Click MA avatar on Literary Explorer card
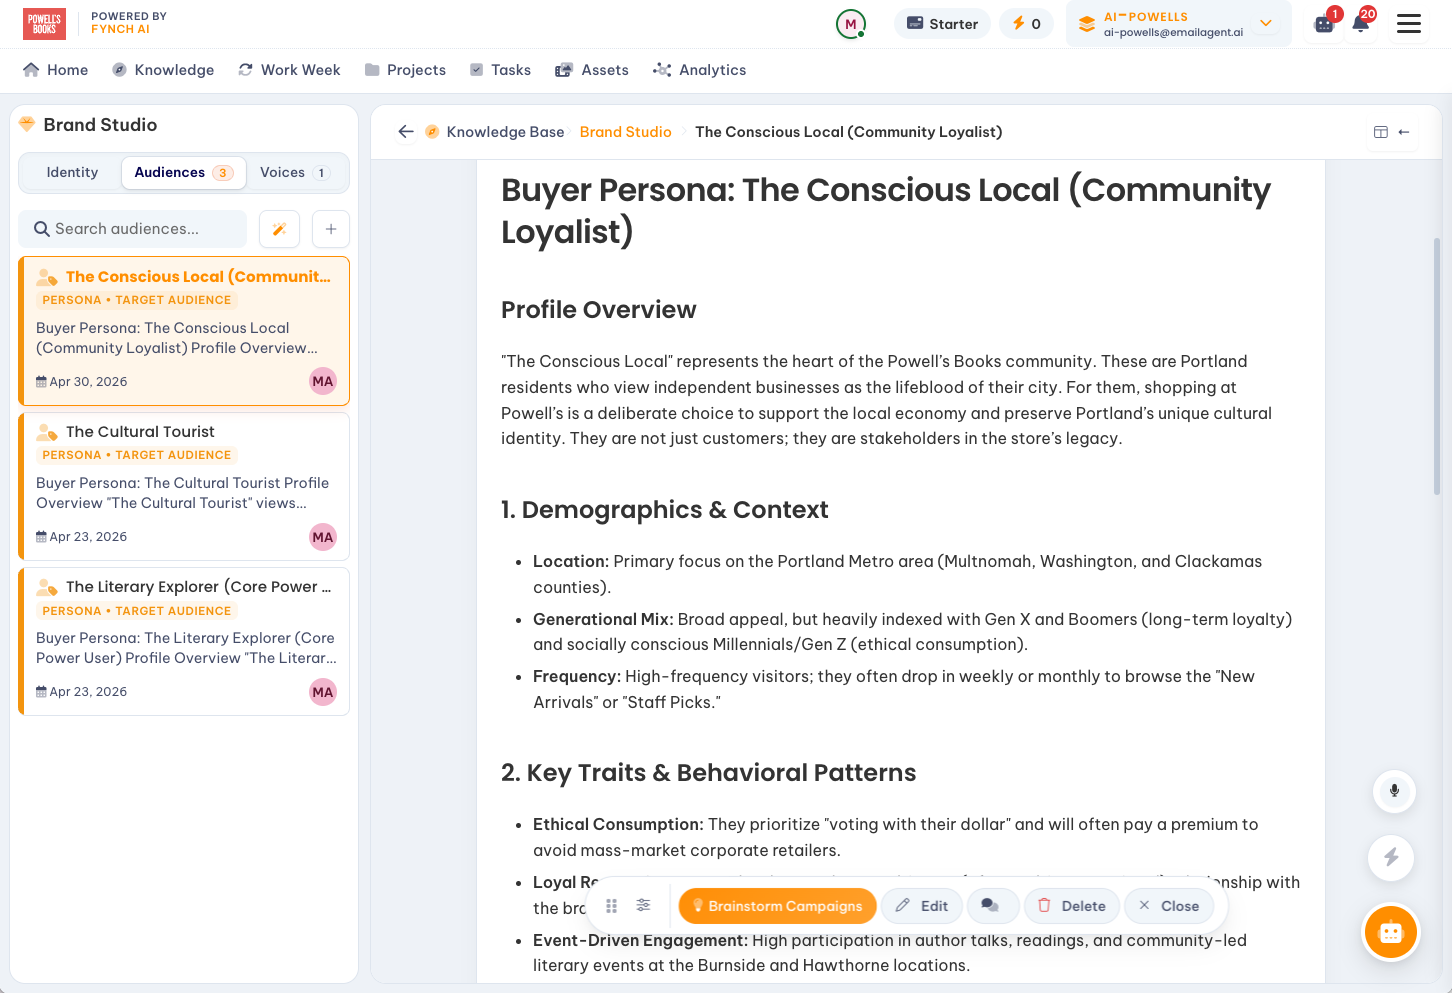 [x=322, y=692]
